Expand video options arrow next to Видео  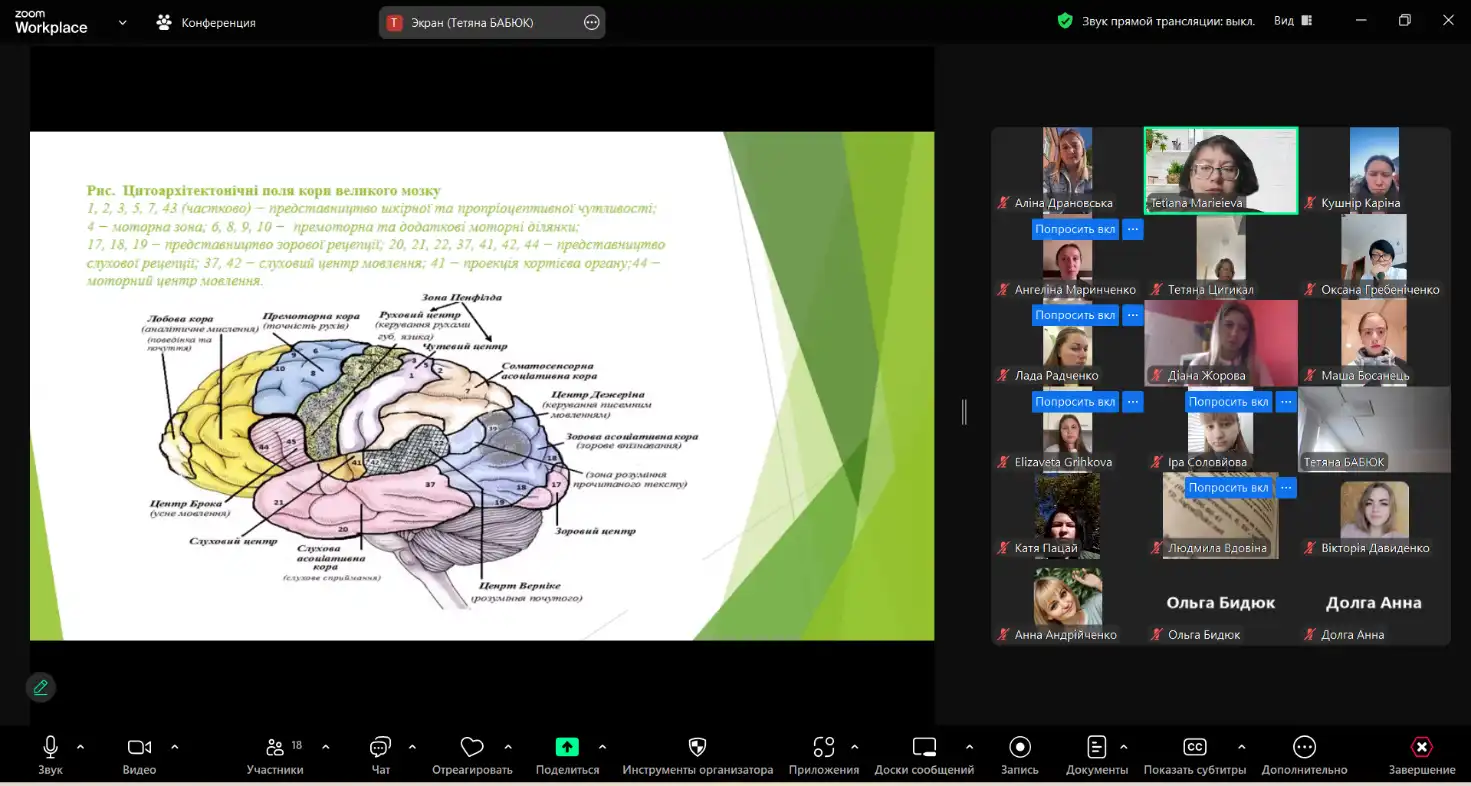175,747
